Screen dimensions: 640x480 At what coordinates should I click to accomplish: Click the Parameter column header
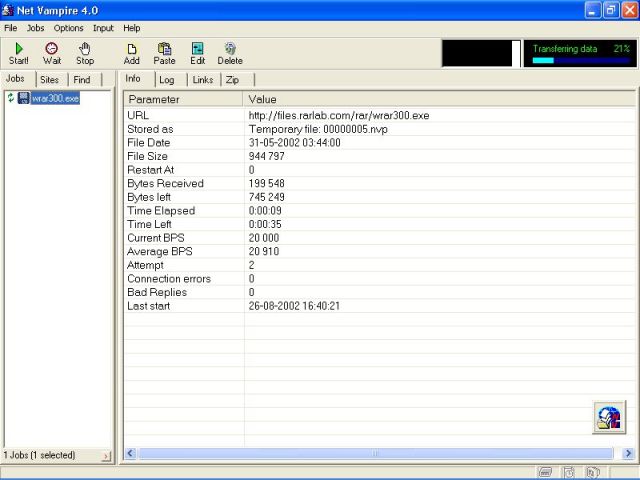pyautogui.click(x=183, y=99)
